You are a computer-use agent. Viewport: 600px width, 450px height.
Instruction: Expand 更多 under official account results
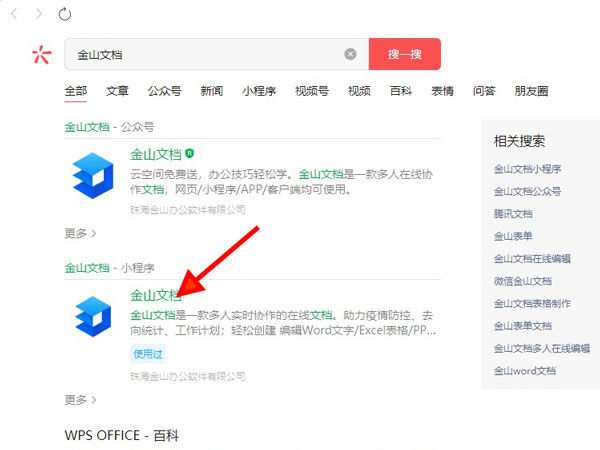point(80,233)
